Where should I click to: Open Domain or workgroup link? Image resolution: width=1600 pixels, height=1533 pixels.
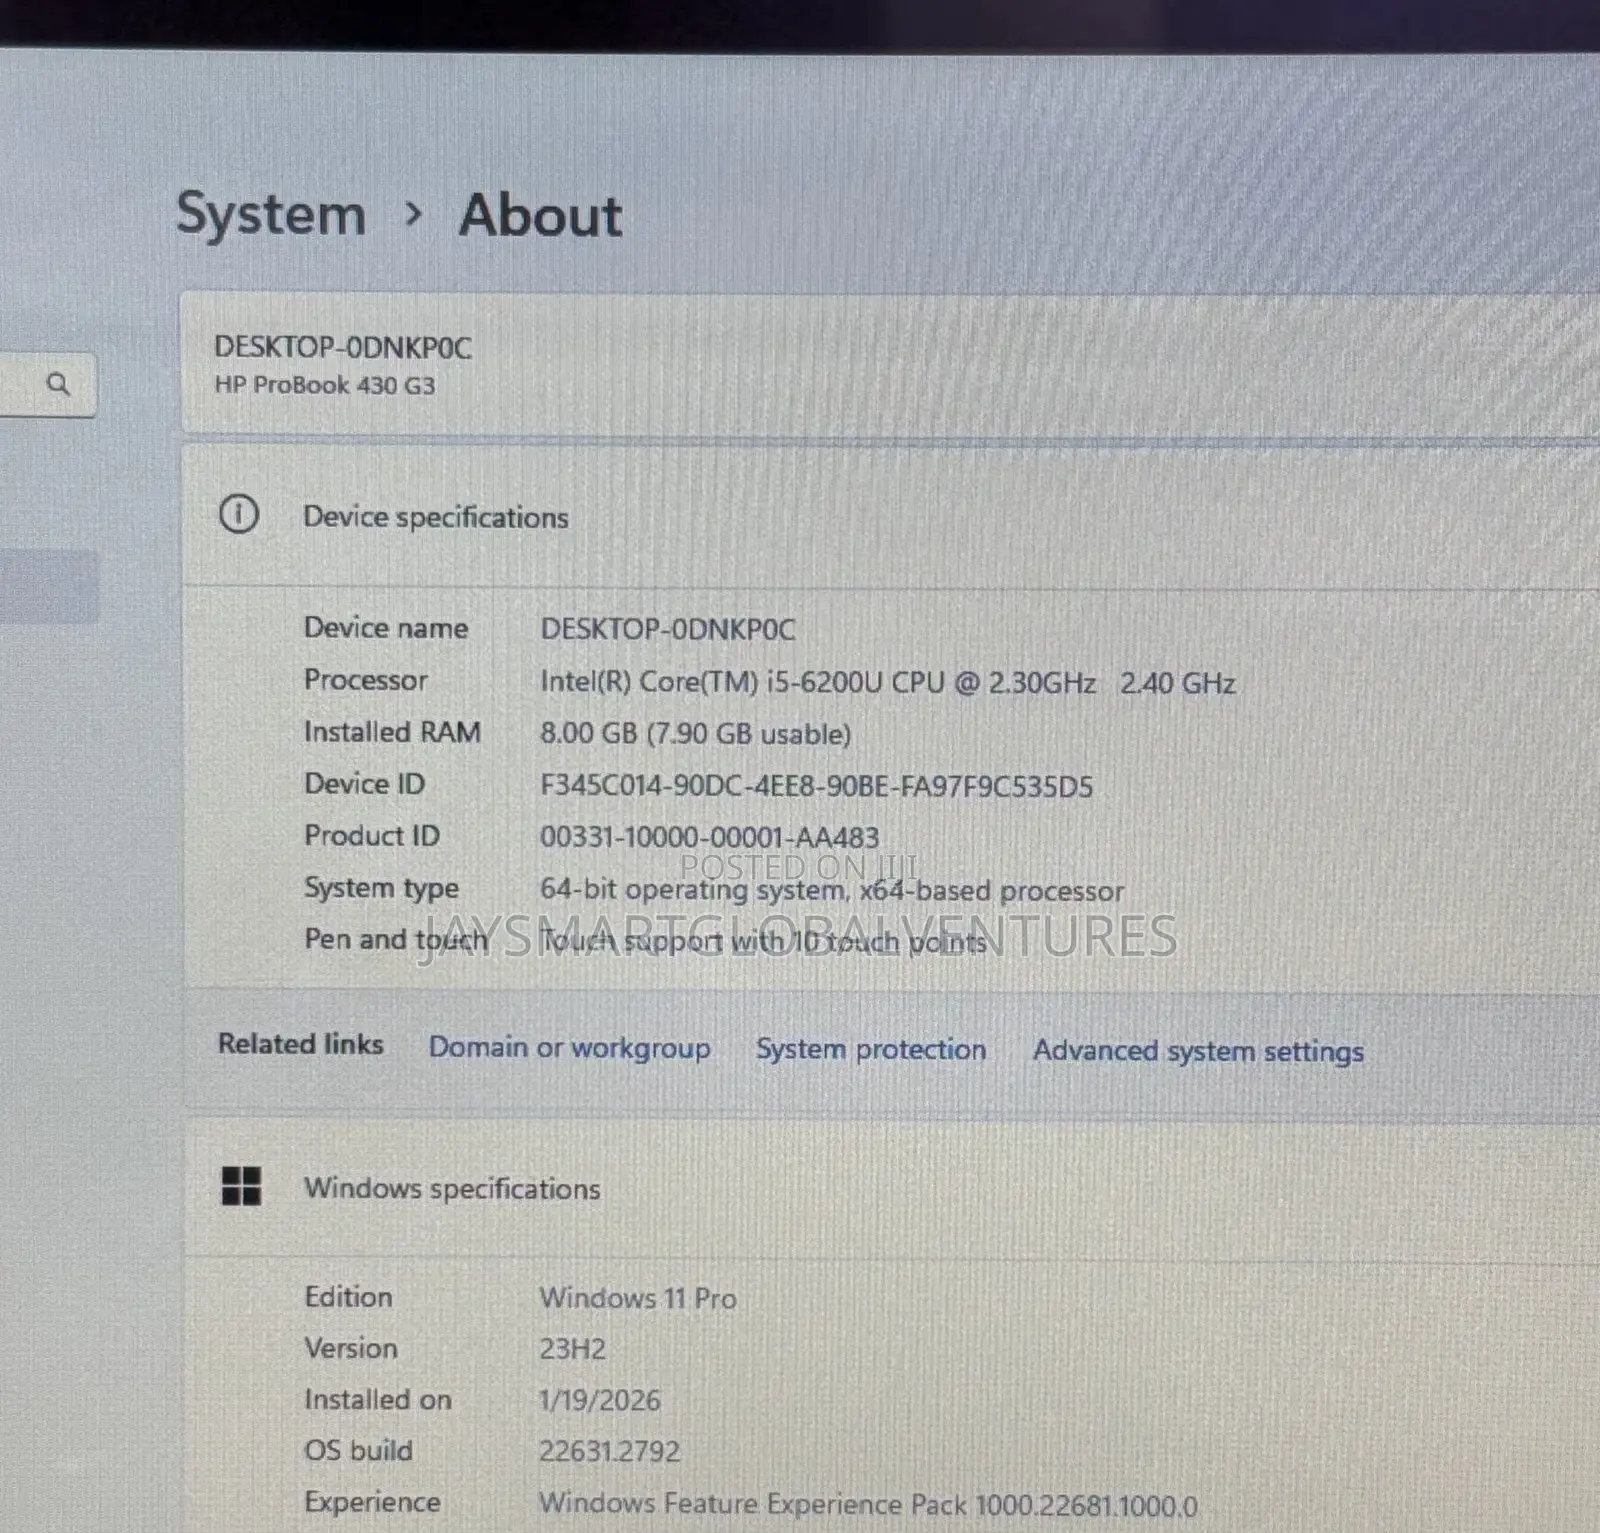[570, 1047]
